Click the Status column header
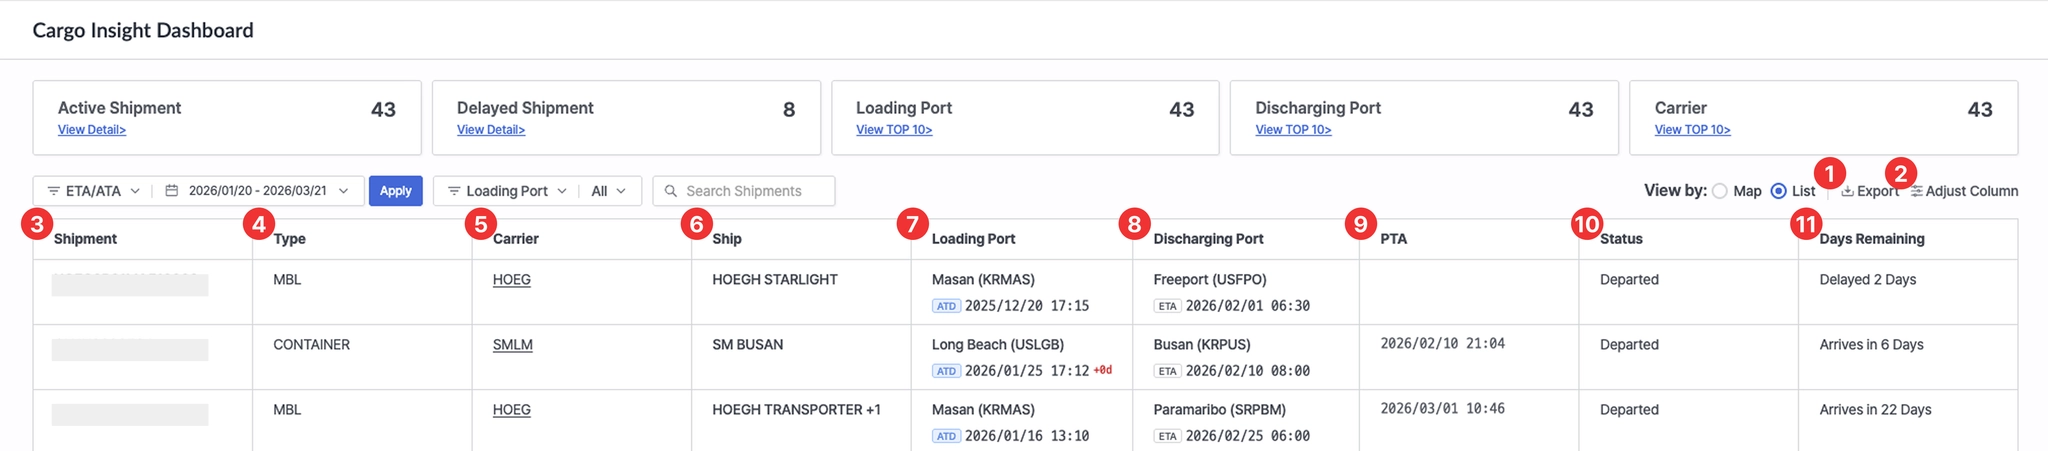The height and width of the screenshot is (451, 2048). pos(1621,239)
